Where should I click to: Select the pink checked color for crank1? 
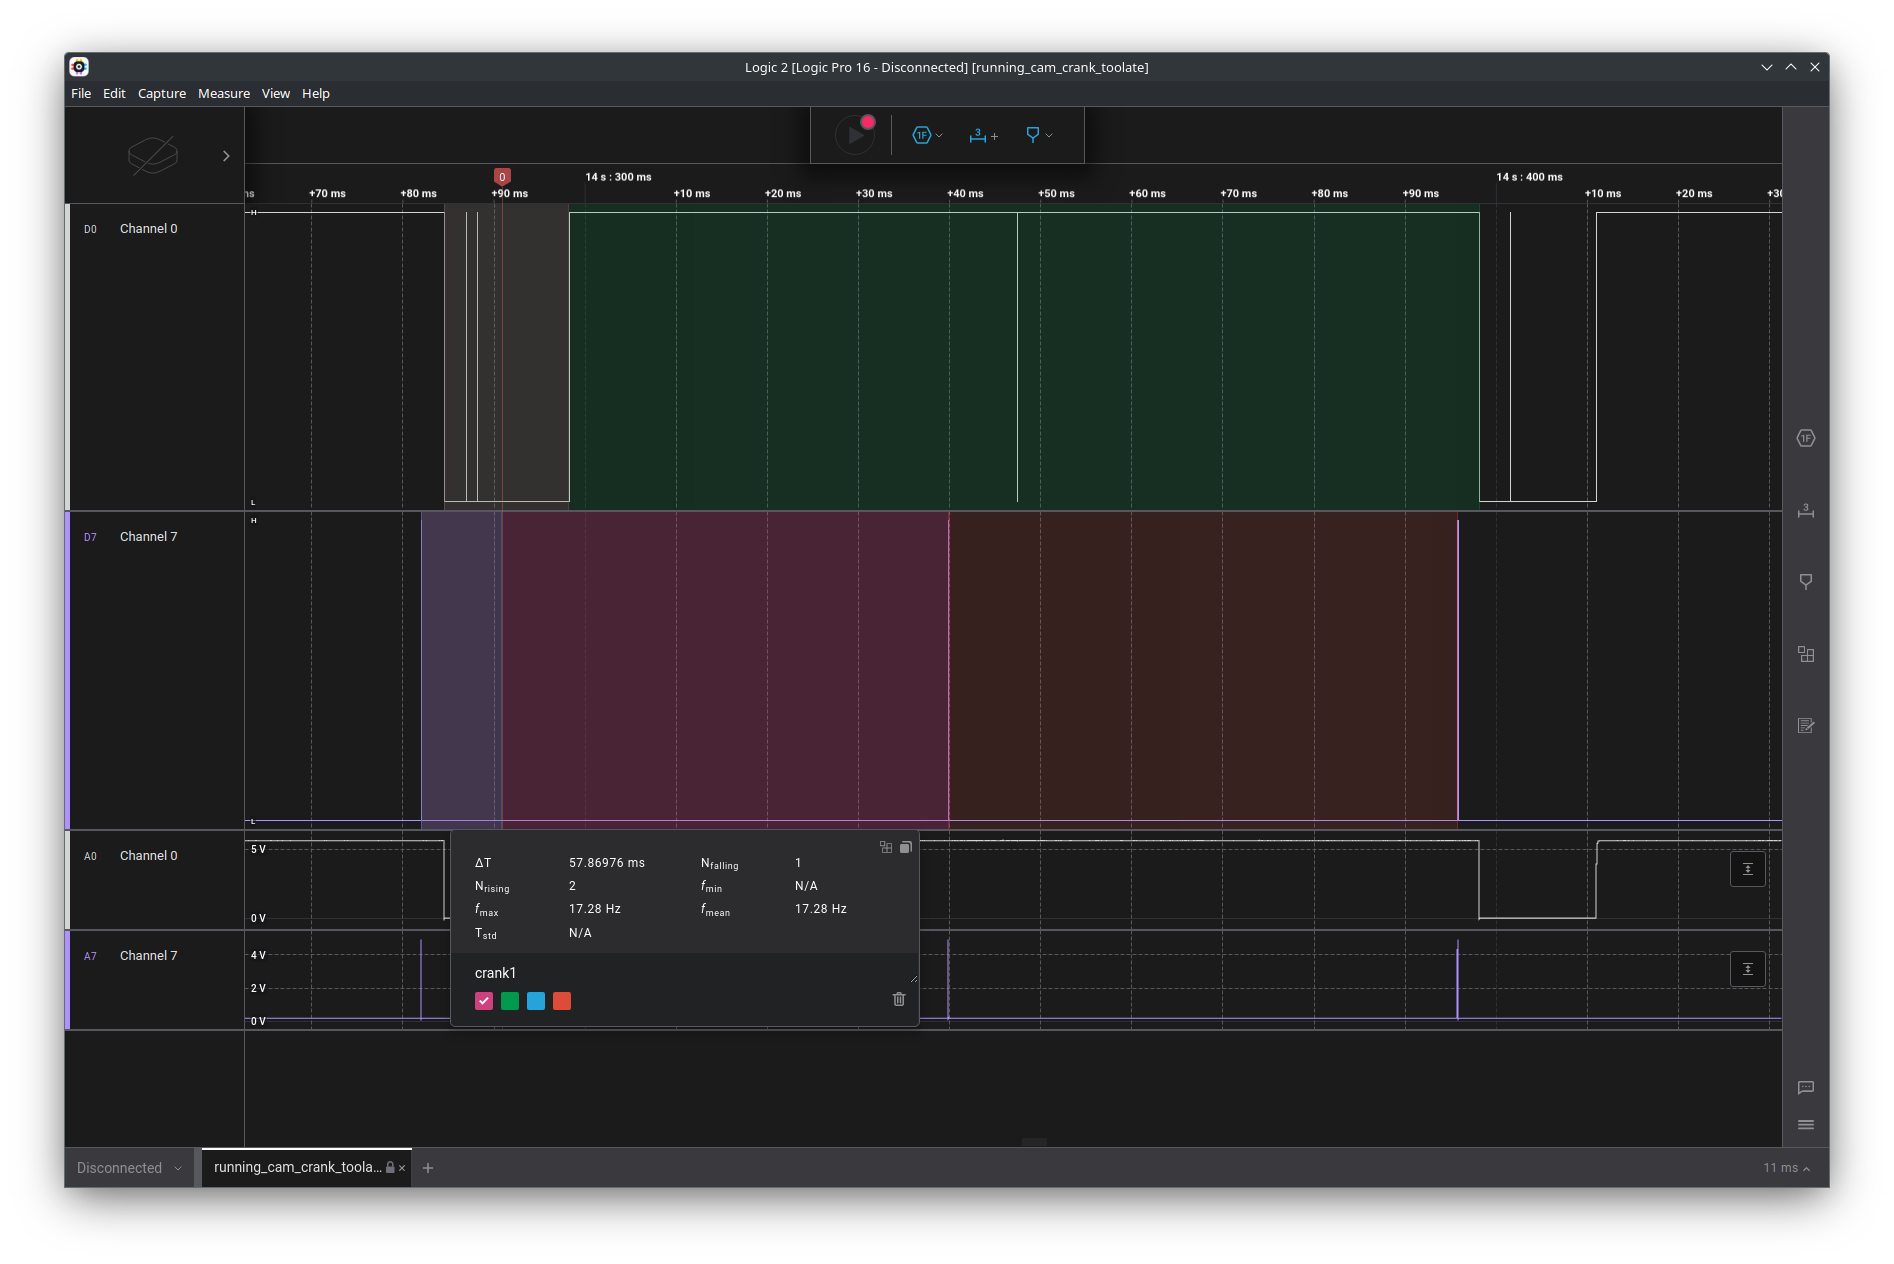484,1001
